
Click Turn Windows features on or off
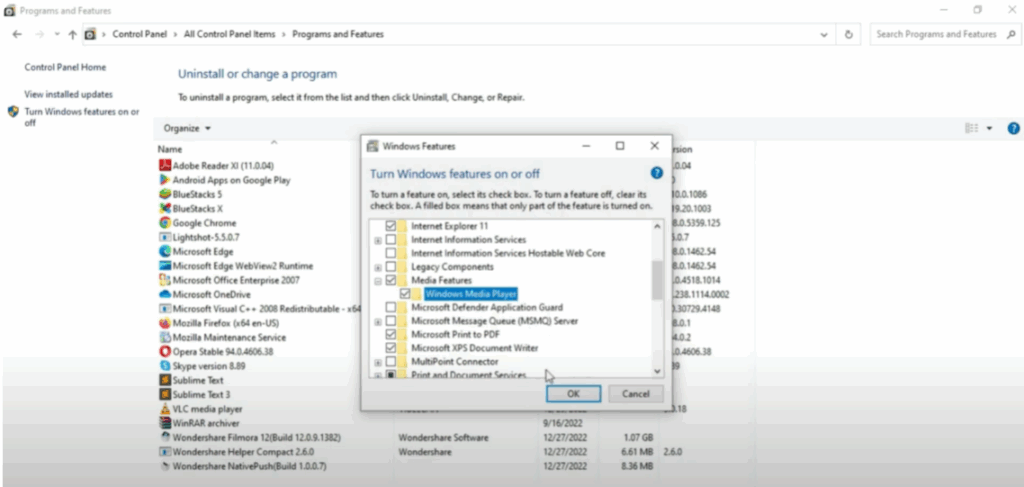[82, 118]
